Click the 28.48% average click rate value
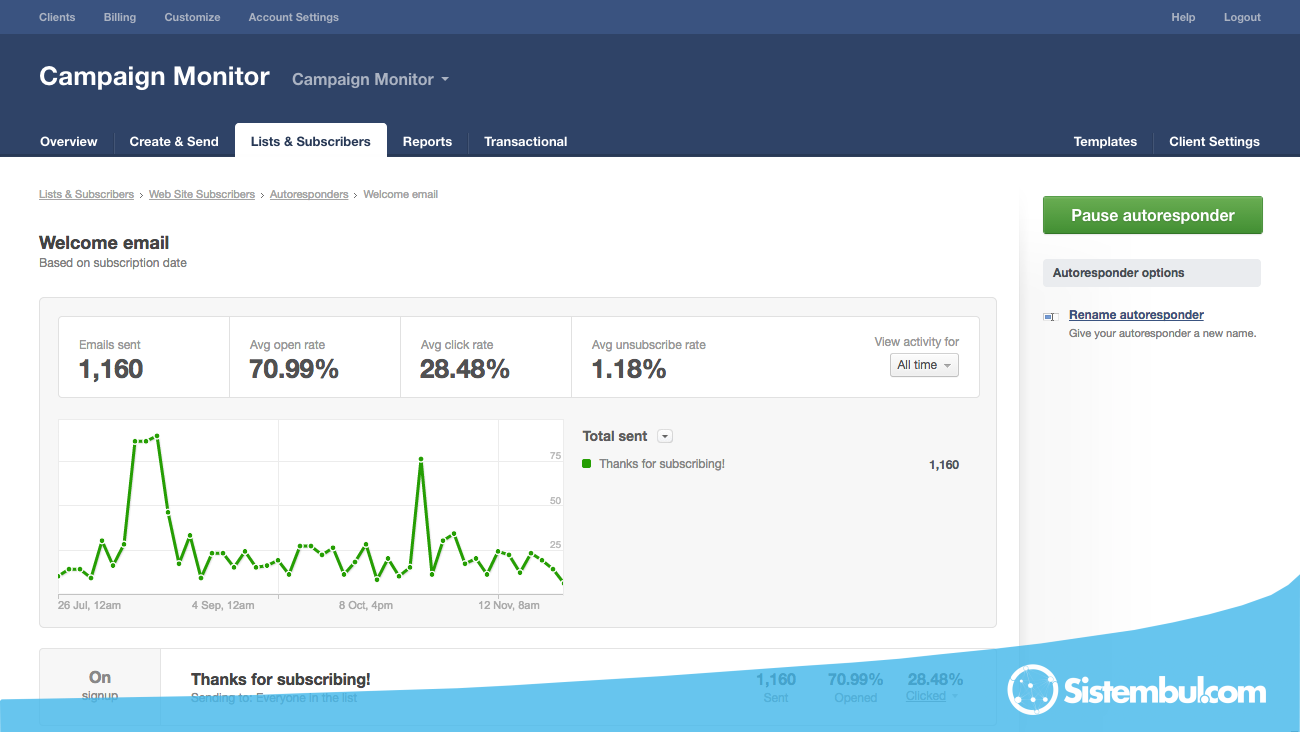This screenshot has height=732, width=1300. pos(465,369)
